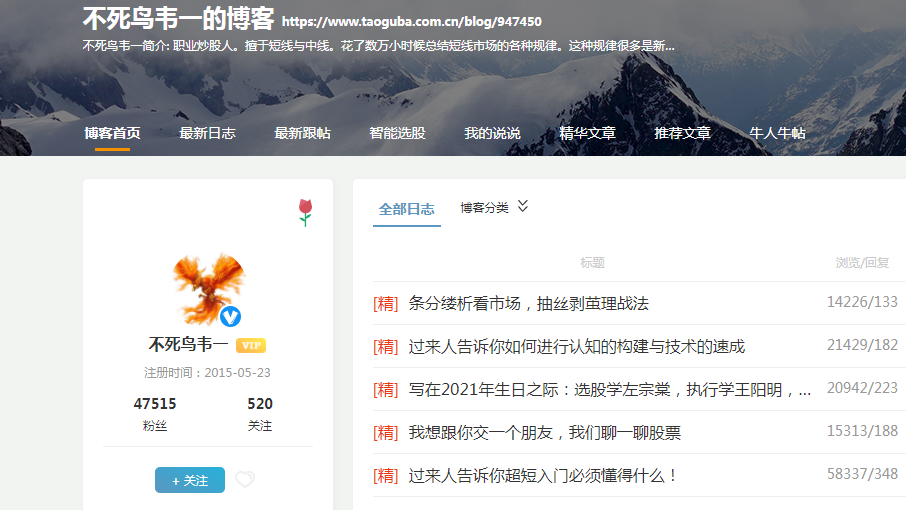Open the 我的说说 navigation item
906x510 pixels.
pos(492,133)
